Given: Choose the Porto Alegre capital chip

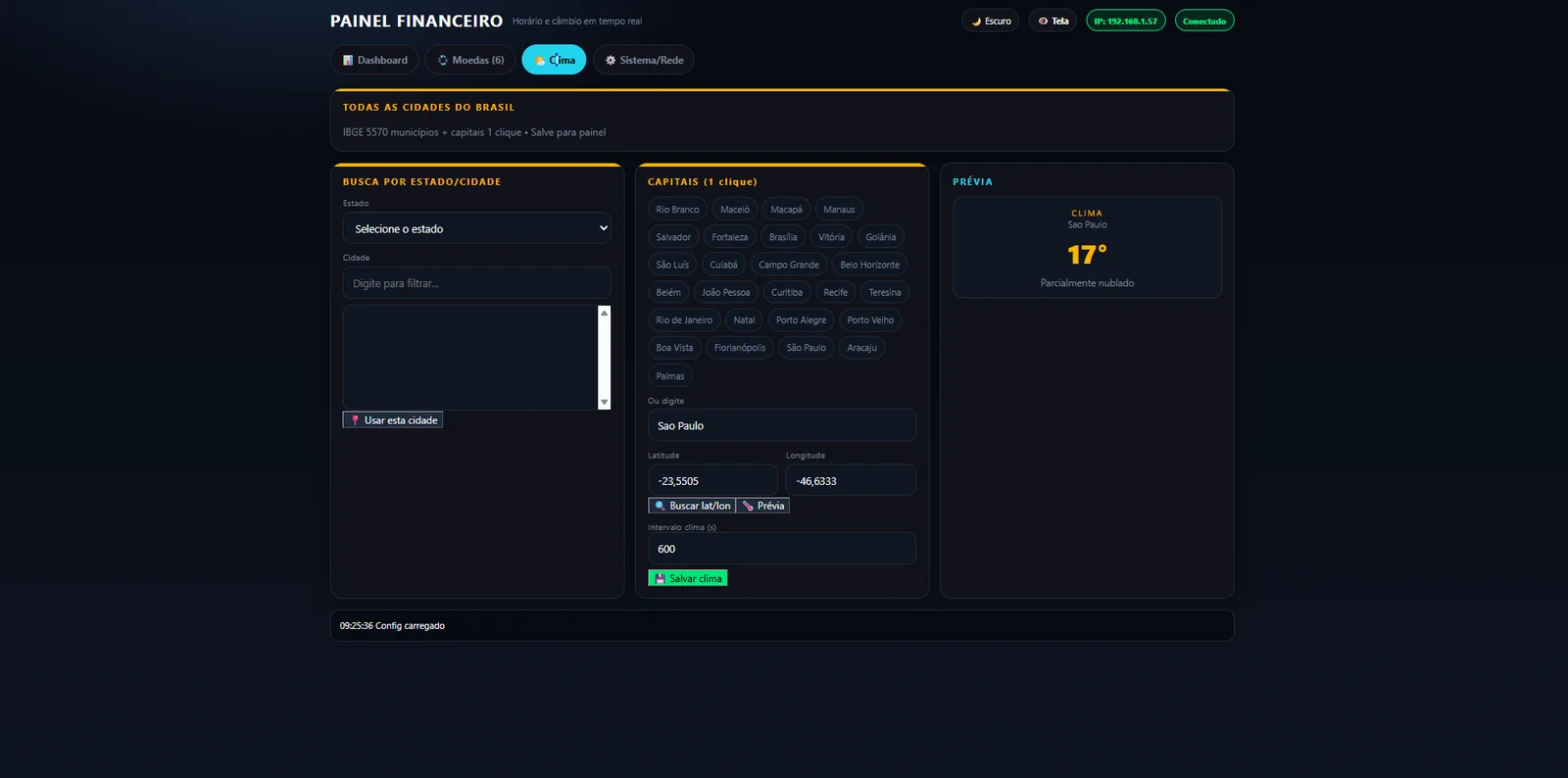Looking at the screenshot, I should [x=801, y=320].
